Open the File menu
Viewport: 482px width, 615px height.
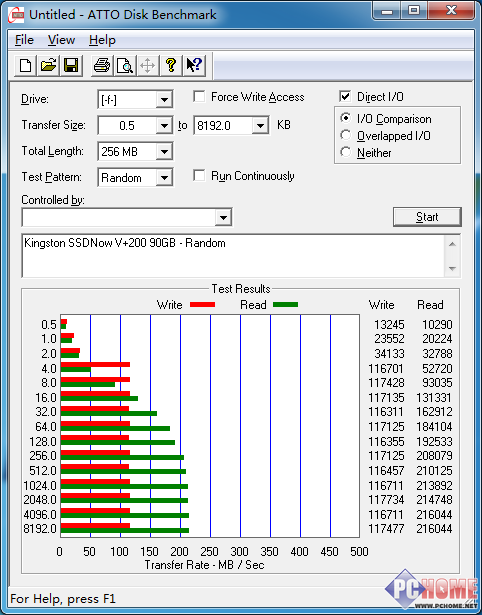(x=24, y=40)
